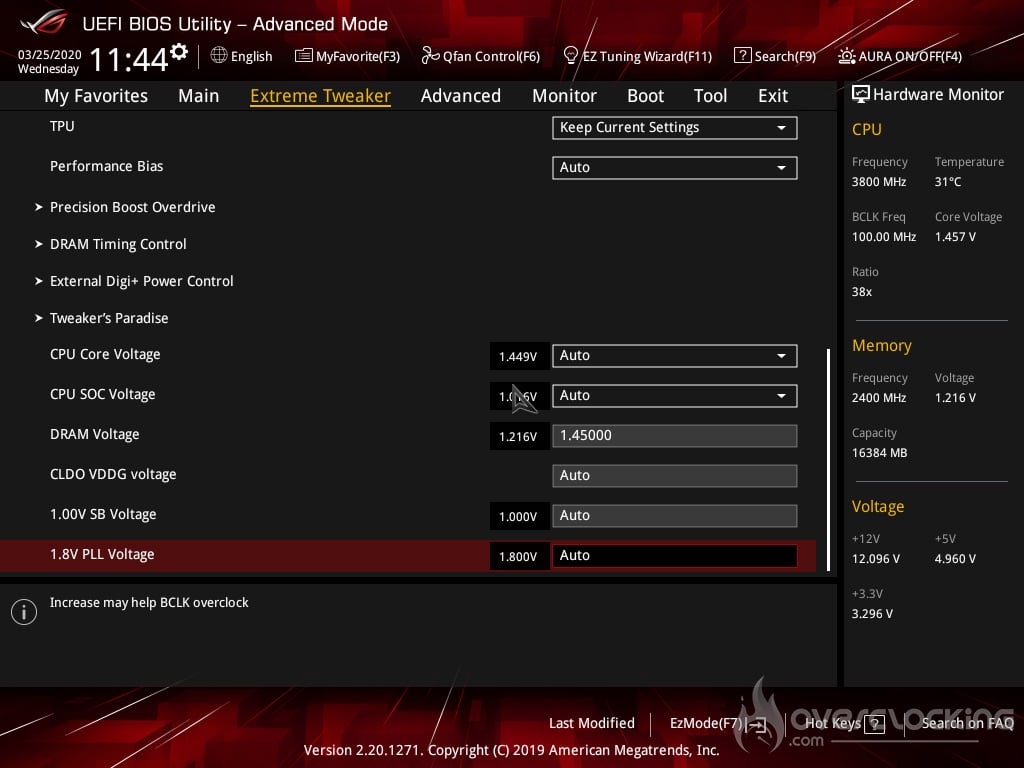Open the Exit tab
The height and width of the screenshot is (768, 1024).
click(x=773, y=96)
